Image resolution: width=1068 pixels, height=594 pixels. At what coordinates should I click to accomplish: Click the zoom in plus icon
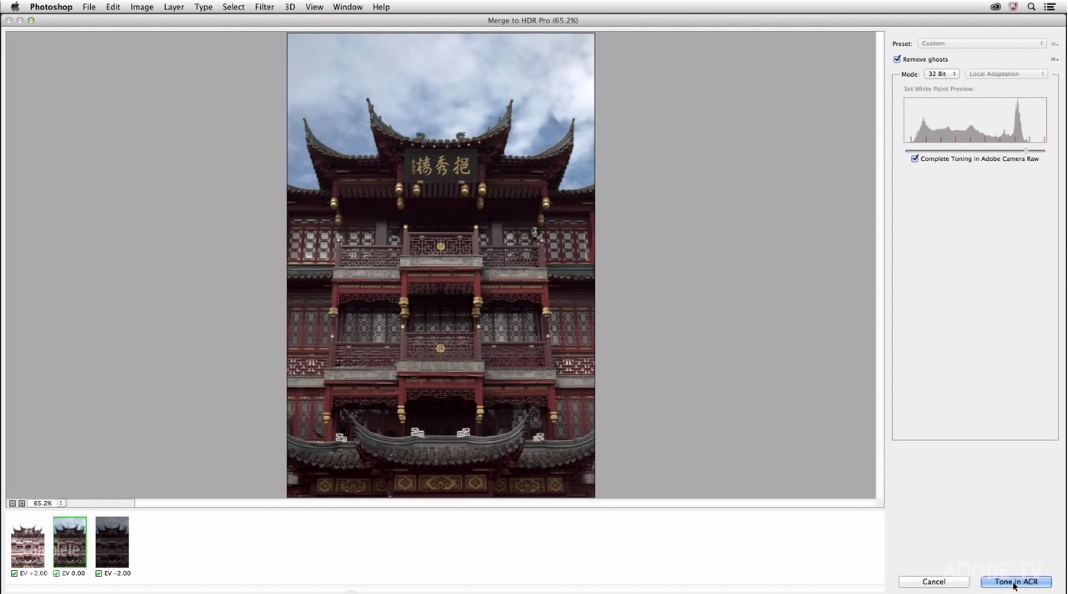tap(21, 503)
